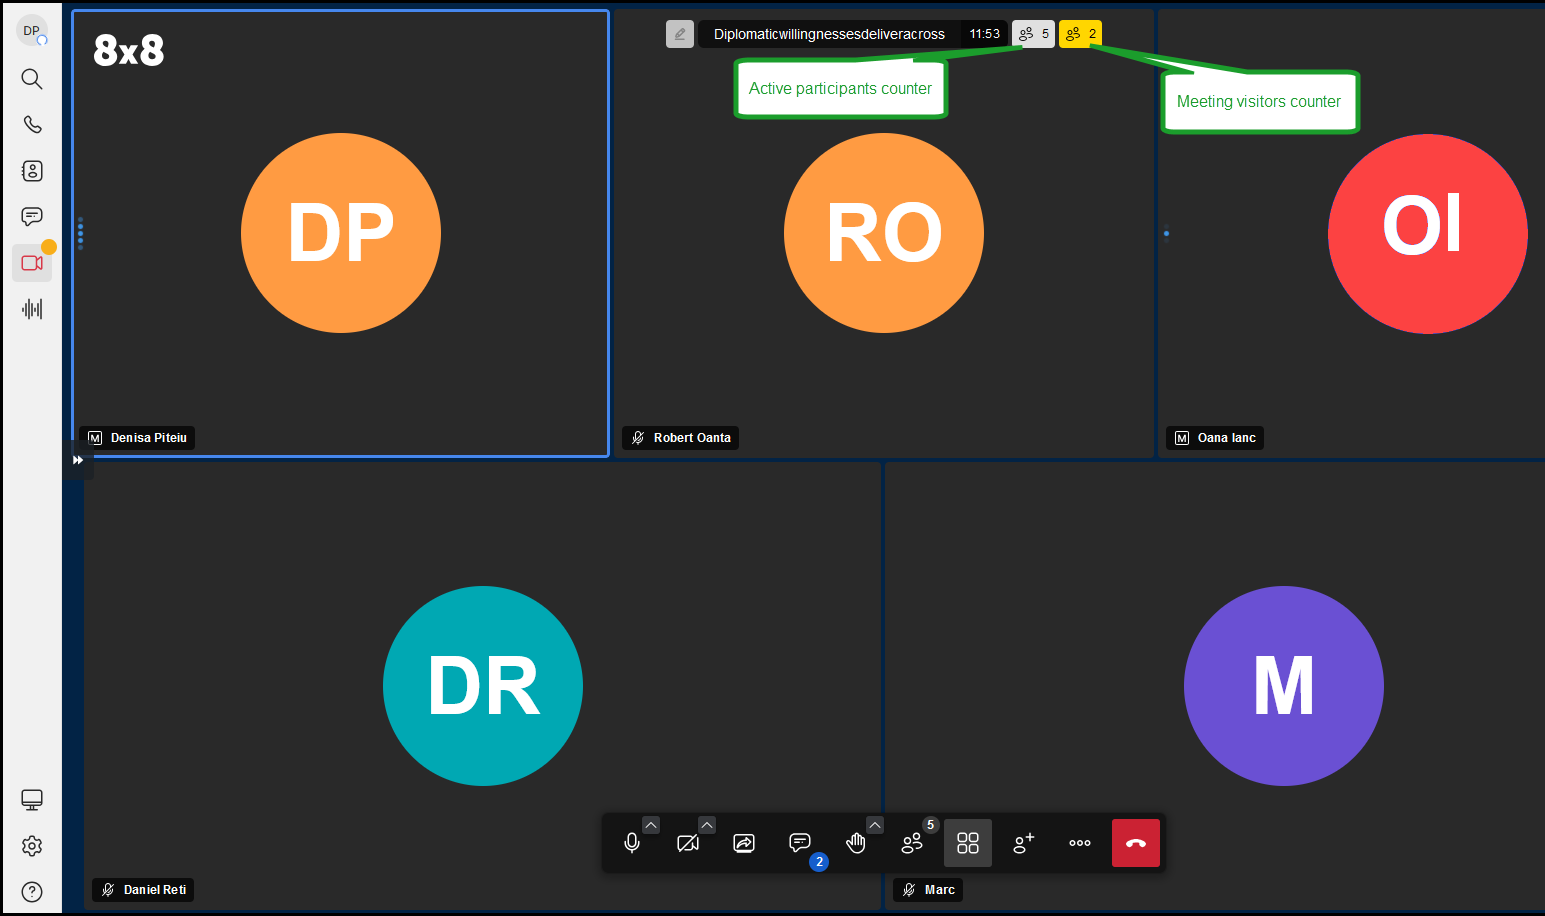Raise hand in the meeting
The width and height of the screenshot is (1545, 916).
click(x=856, y=843)
